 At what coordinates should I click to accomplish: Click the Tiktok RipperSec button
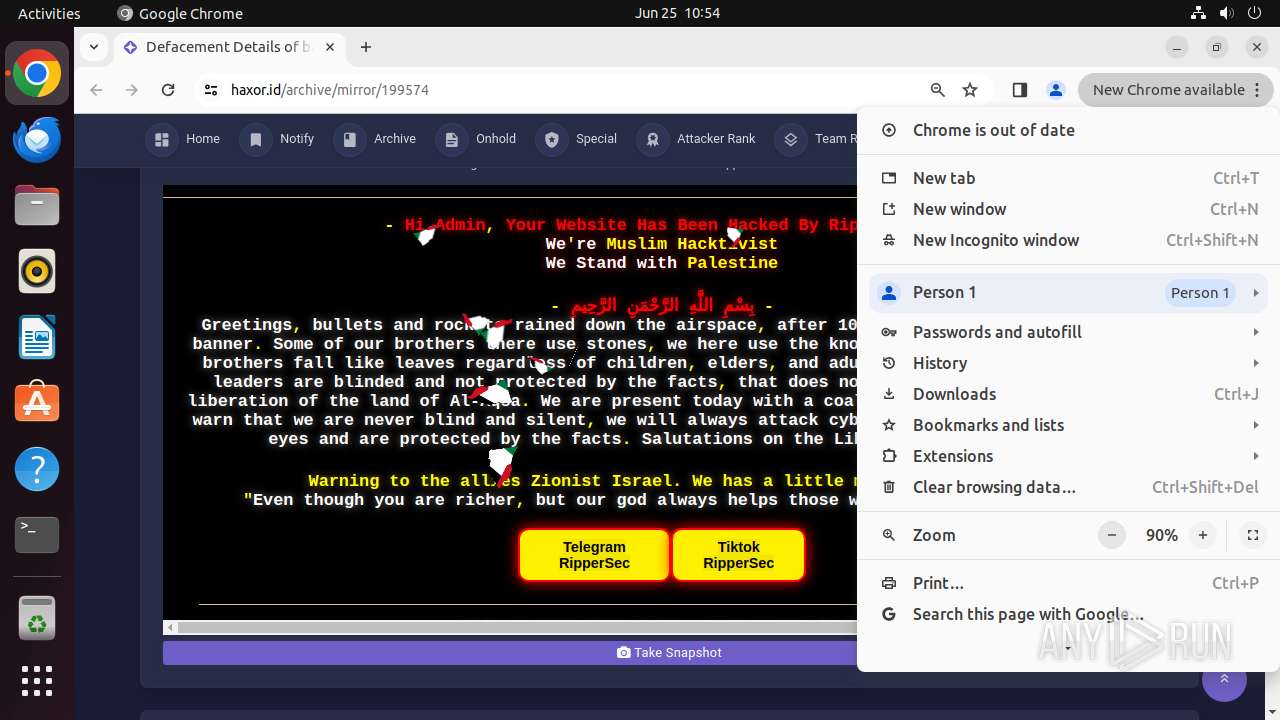pyautogui.click(x=738, y=555)
